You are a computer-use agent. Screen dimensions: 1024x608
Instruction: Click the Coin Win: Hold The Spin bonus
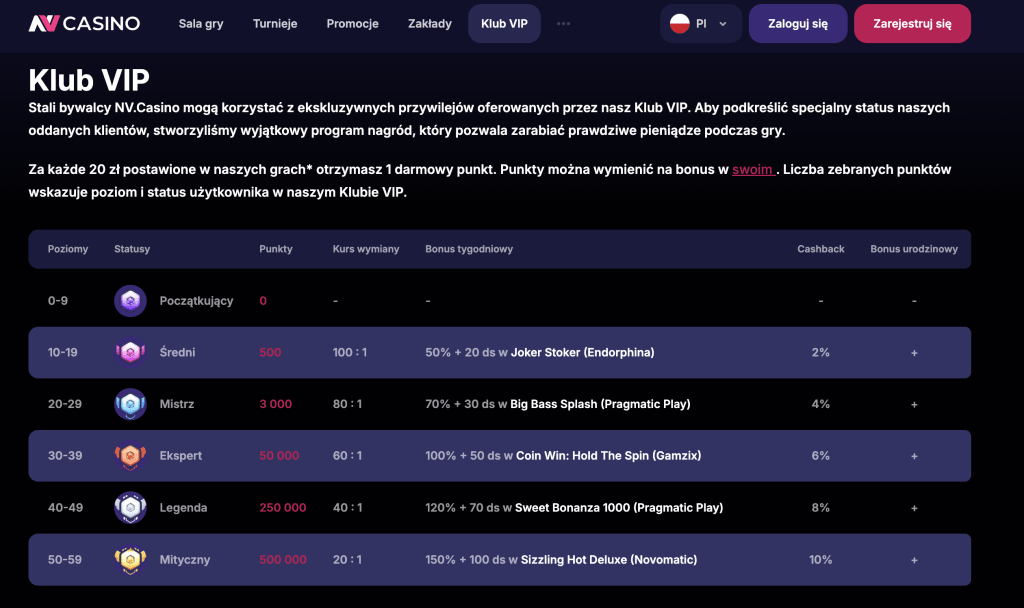pyautogui.click(x=609, y=456)
